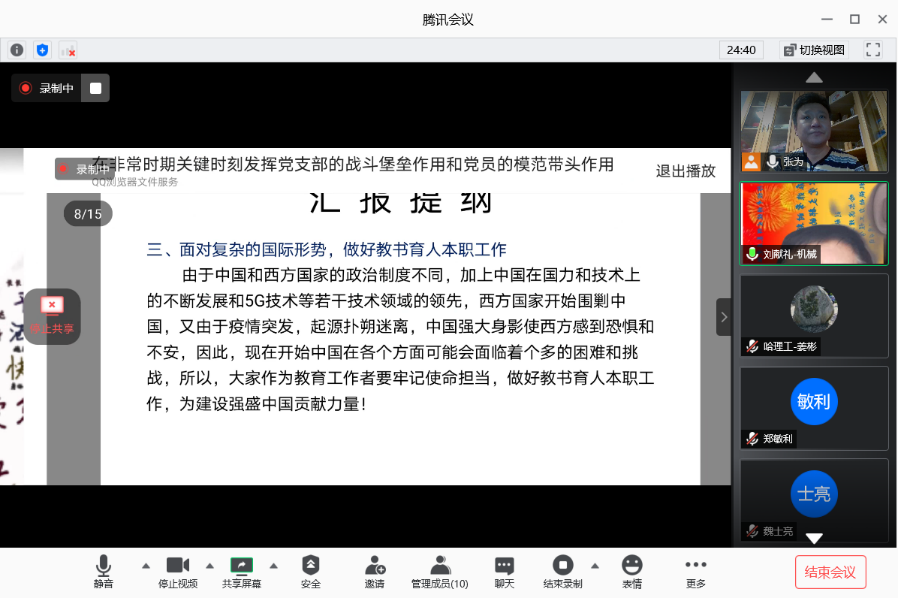Click the blue security shield icon
The image size is (898, 598).
(42, 50)
